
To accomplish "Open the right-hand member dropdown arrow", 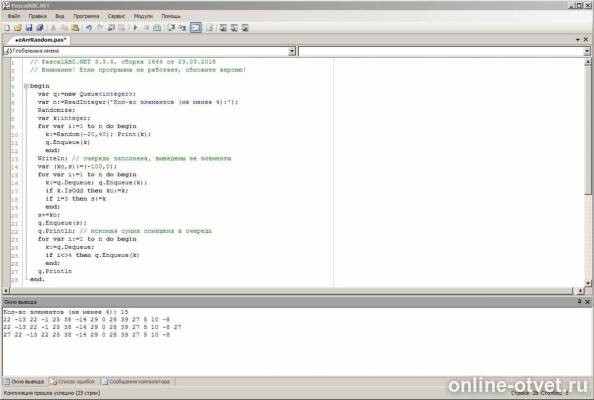I will click(587, 51).
